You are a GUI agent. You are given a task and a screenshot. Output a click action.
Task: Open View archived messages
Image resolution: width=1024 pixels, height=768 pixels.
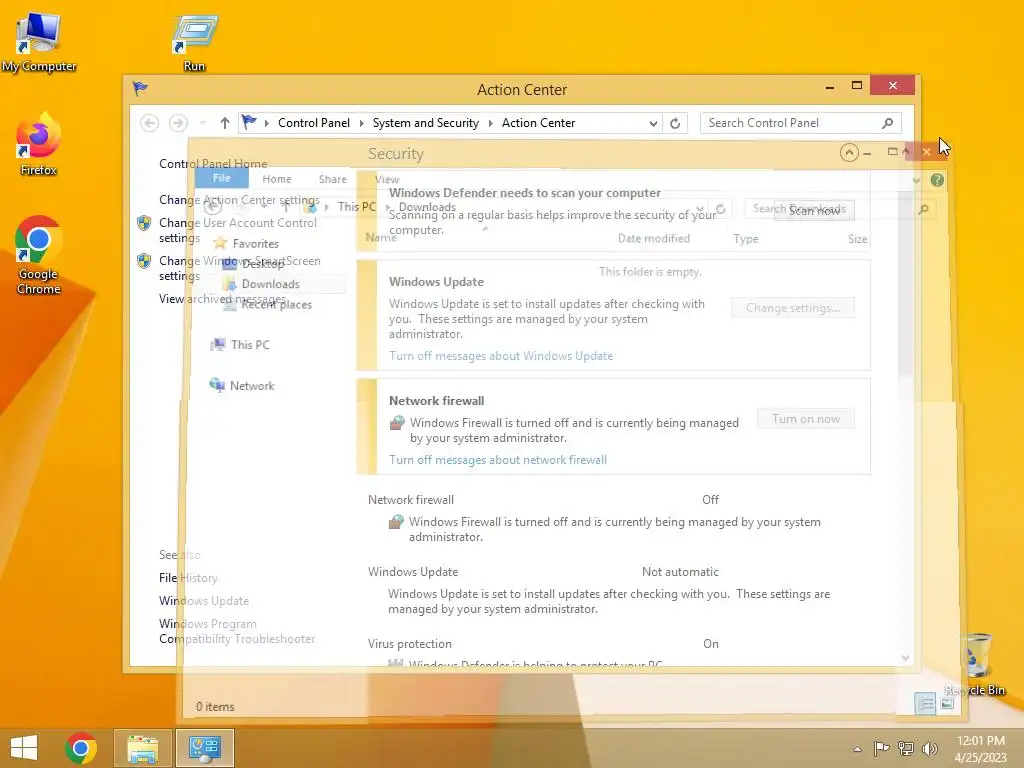222,299
